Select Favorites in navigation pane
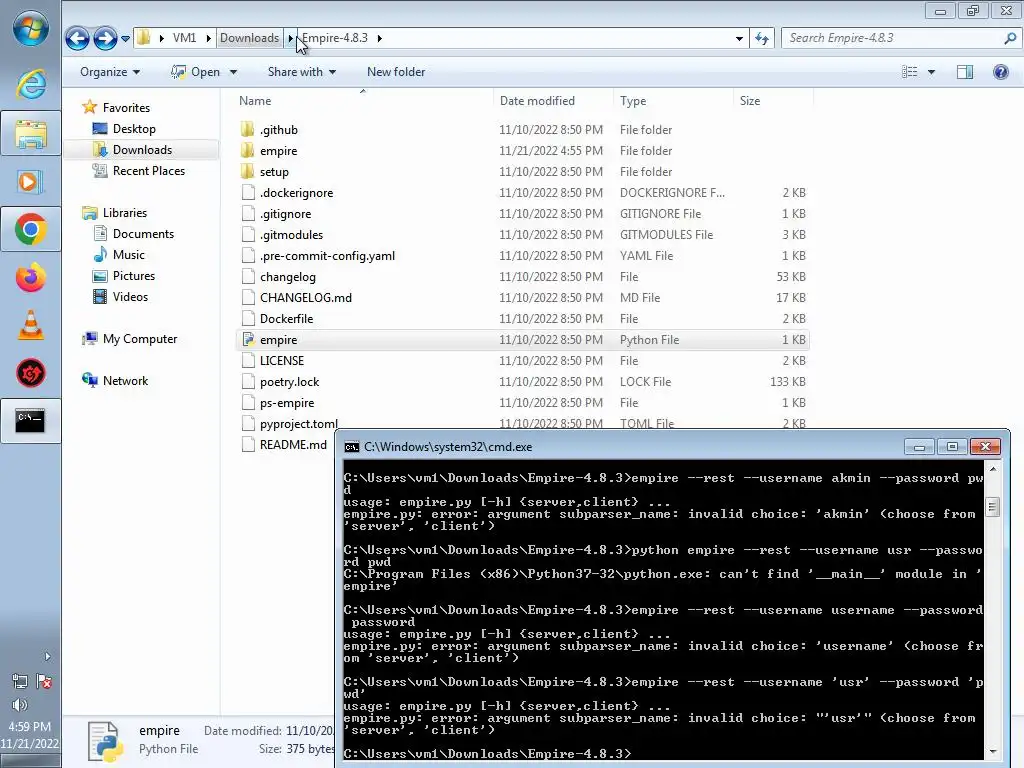The height and width of the screenshot is (768, 1024). (126, 108)
